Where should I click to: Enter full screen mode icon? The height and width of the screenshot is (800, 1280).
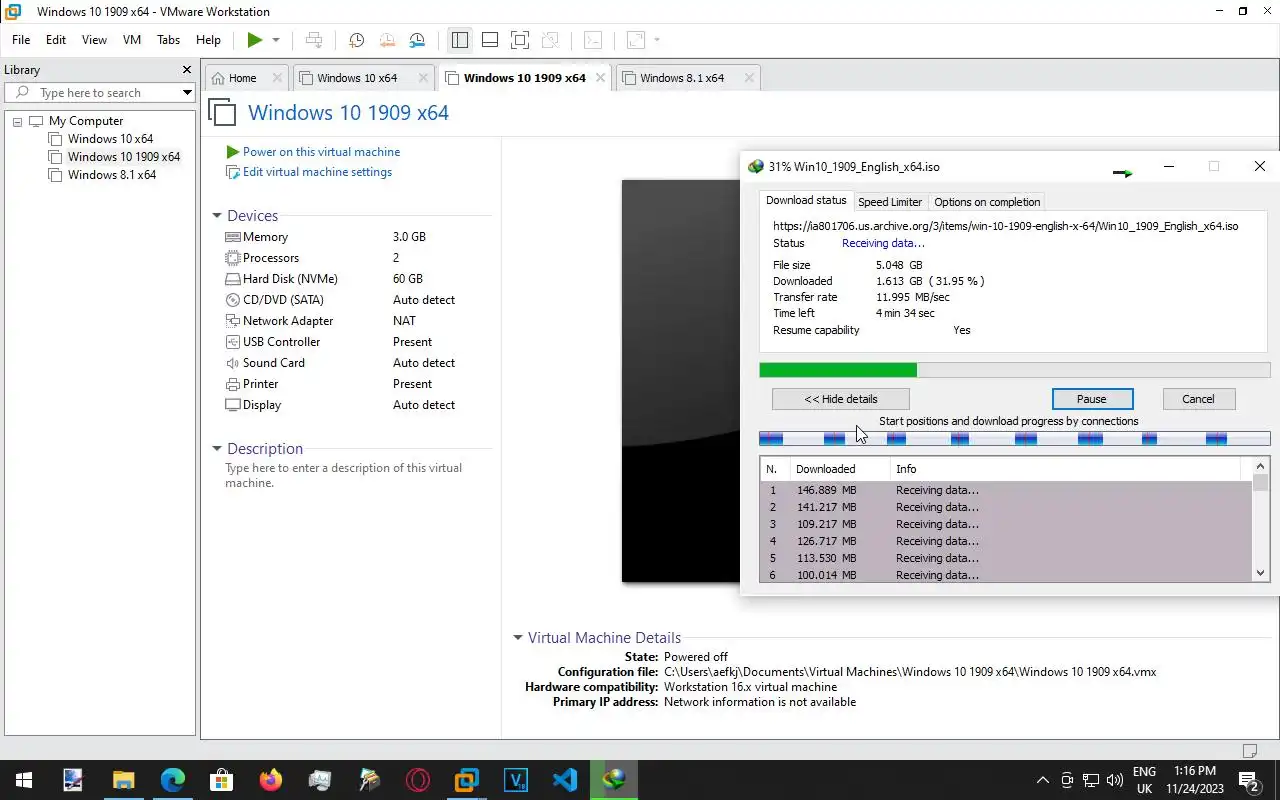click(520, 40)
